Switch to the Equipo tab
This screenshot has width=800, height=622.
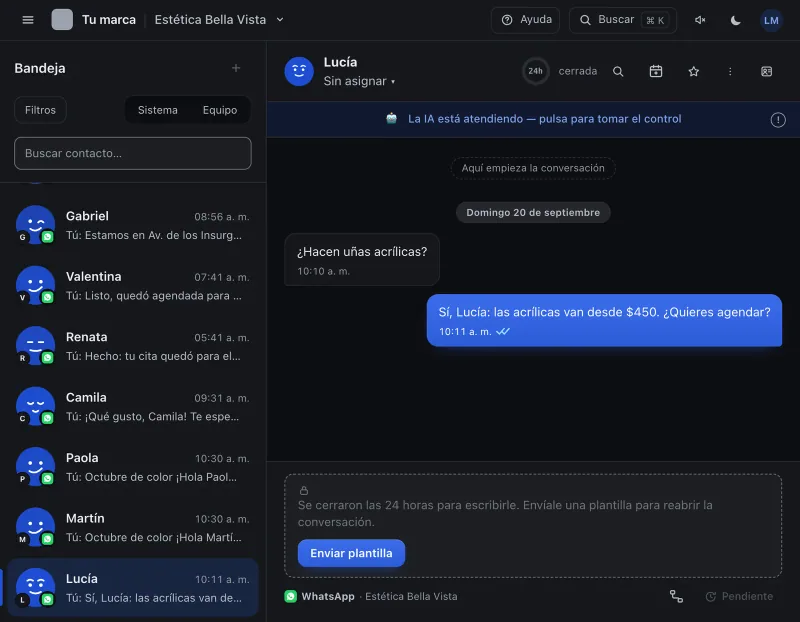220,110
